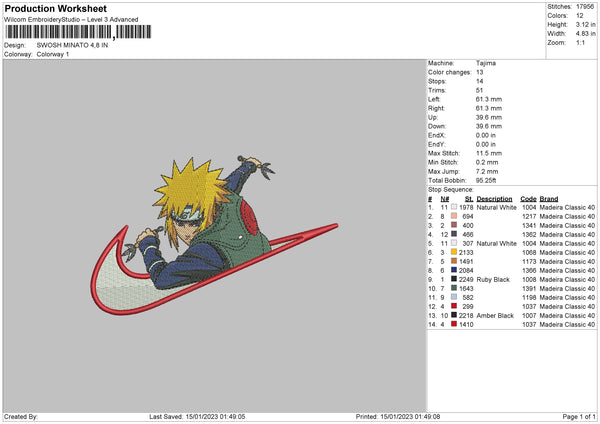This screenshot has height=424, width=600.
Task: Pick the navy blue swatch with 2084 stitches
Action: [454, 270]
